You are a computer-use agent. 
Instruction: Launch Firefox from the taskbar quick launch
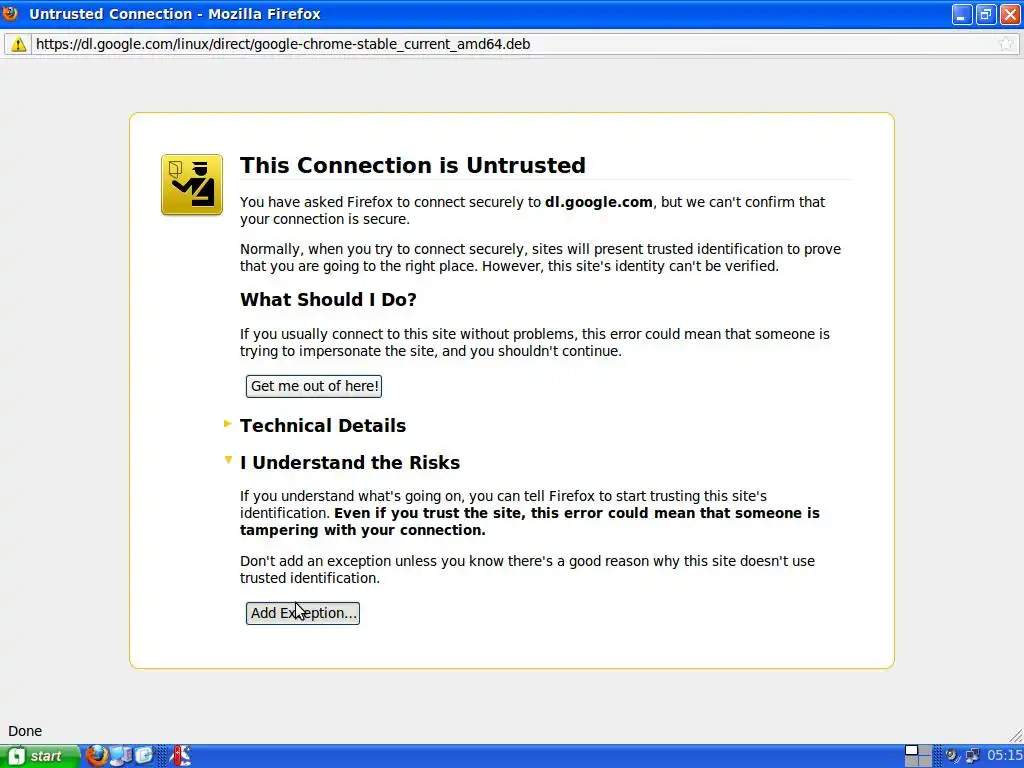[x=97, y=756]
